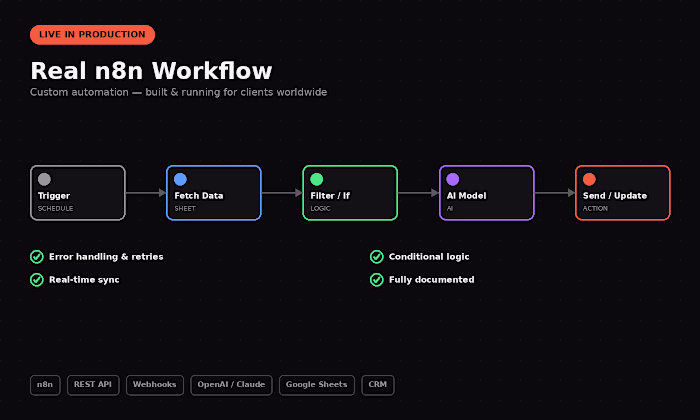Viewport: 700px width, 420px height.
Task: Click the 'Real-time sync' text
Action: (x=84, y=280)
